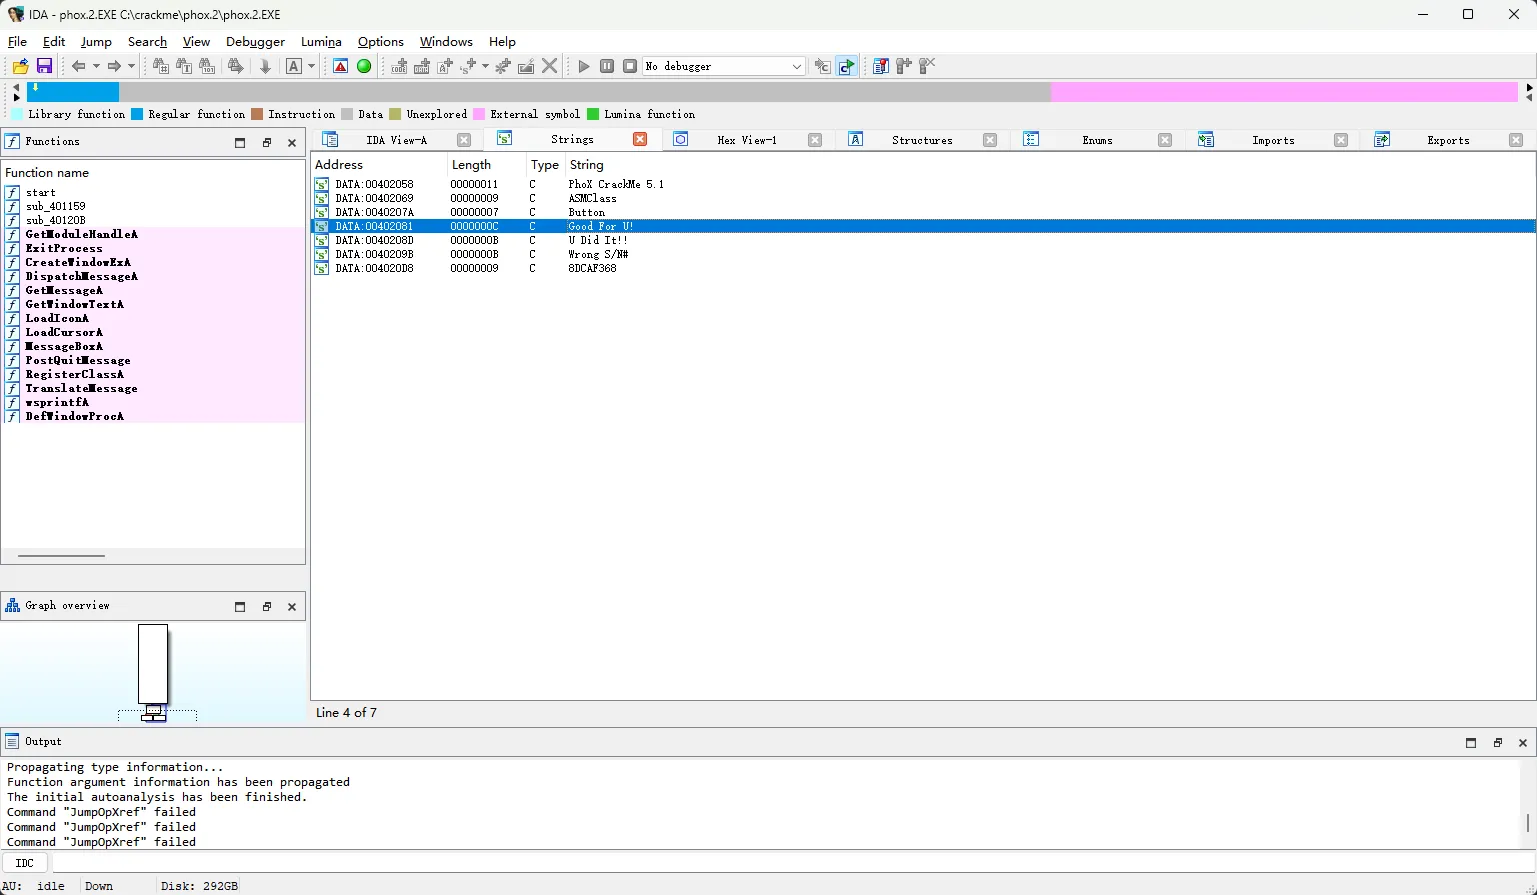The height and width of the screenshot is (895, 1537).
Task: Switch to the Imports tab
Action: 1272,140
